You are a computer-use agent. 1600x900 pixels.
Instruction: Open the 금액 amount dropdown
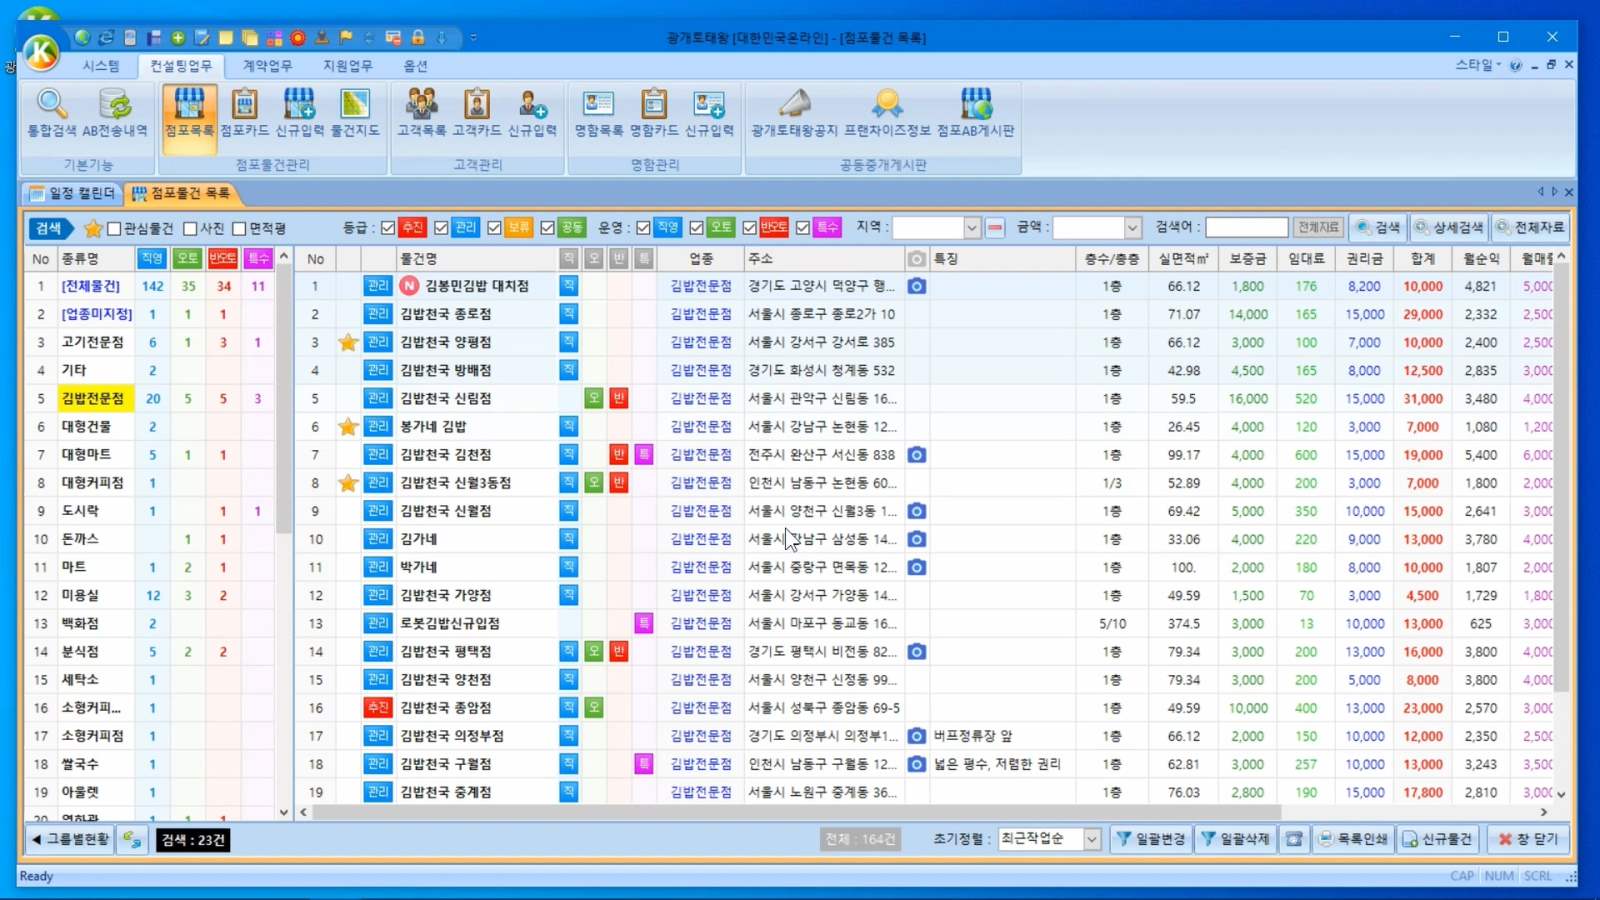point(1132,228)
